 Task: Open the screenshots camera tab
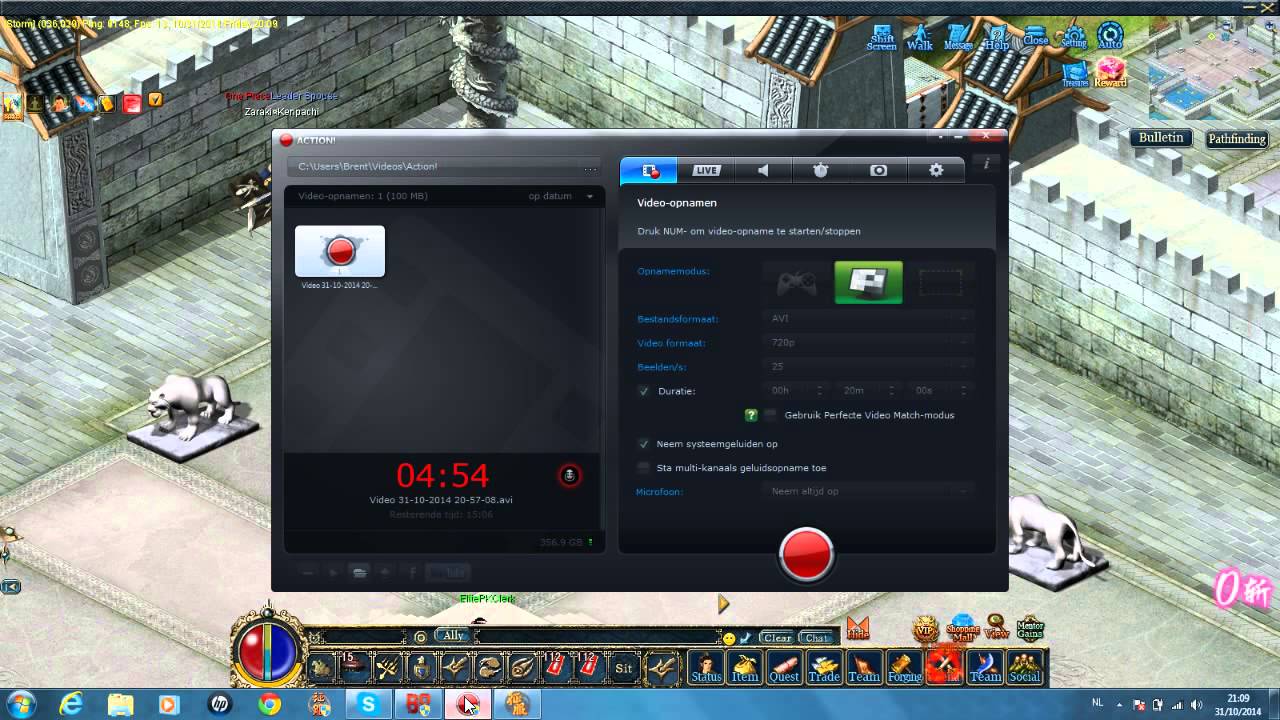point(878,170)
